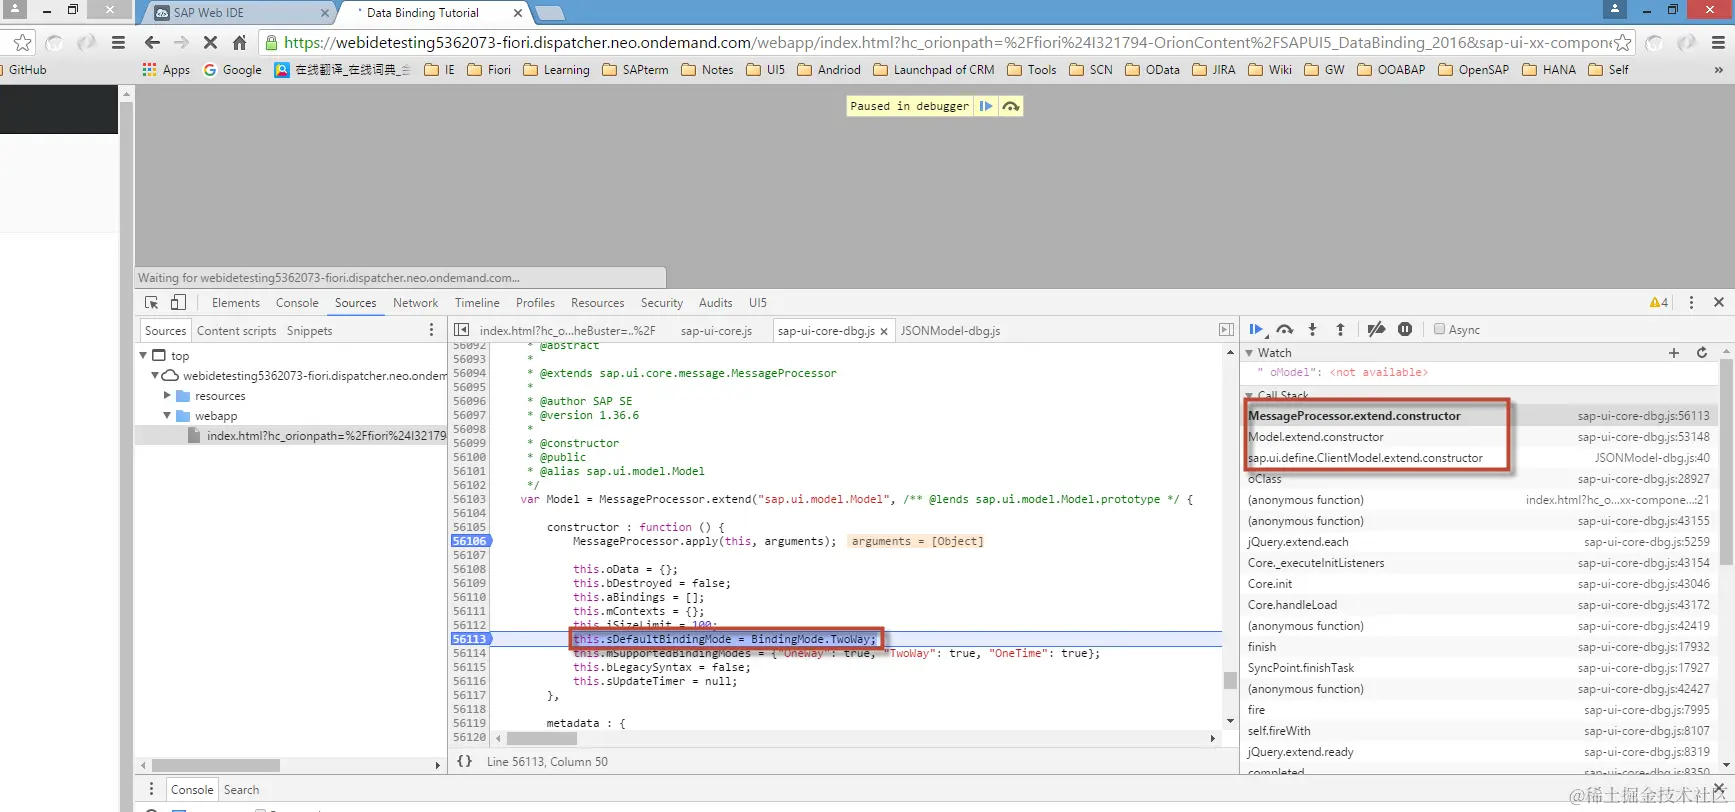Toggle breakpoint on line 56106
Viewport: 1735px width, 812px height.
(x=469, y=541)
